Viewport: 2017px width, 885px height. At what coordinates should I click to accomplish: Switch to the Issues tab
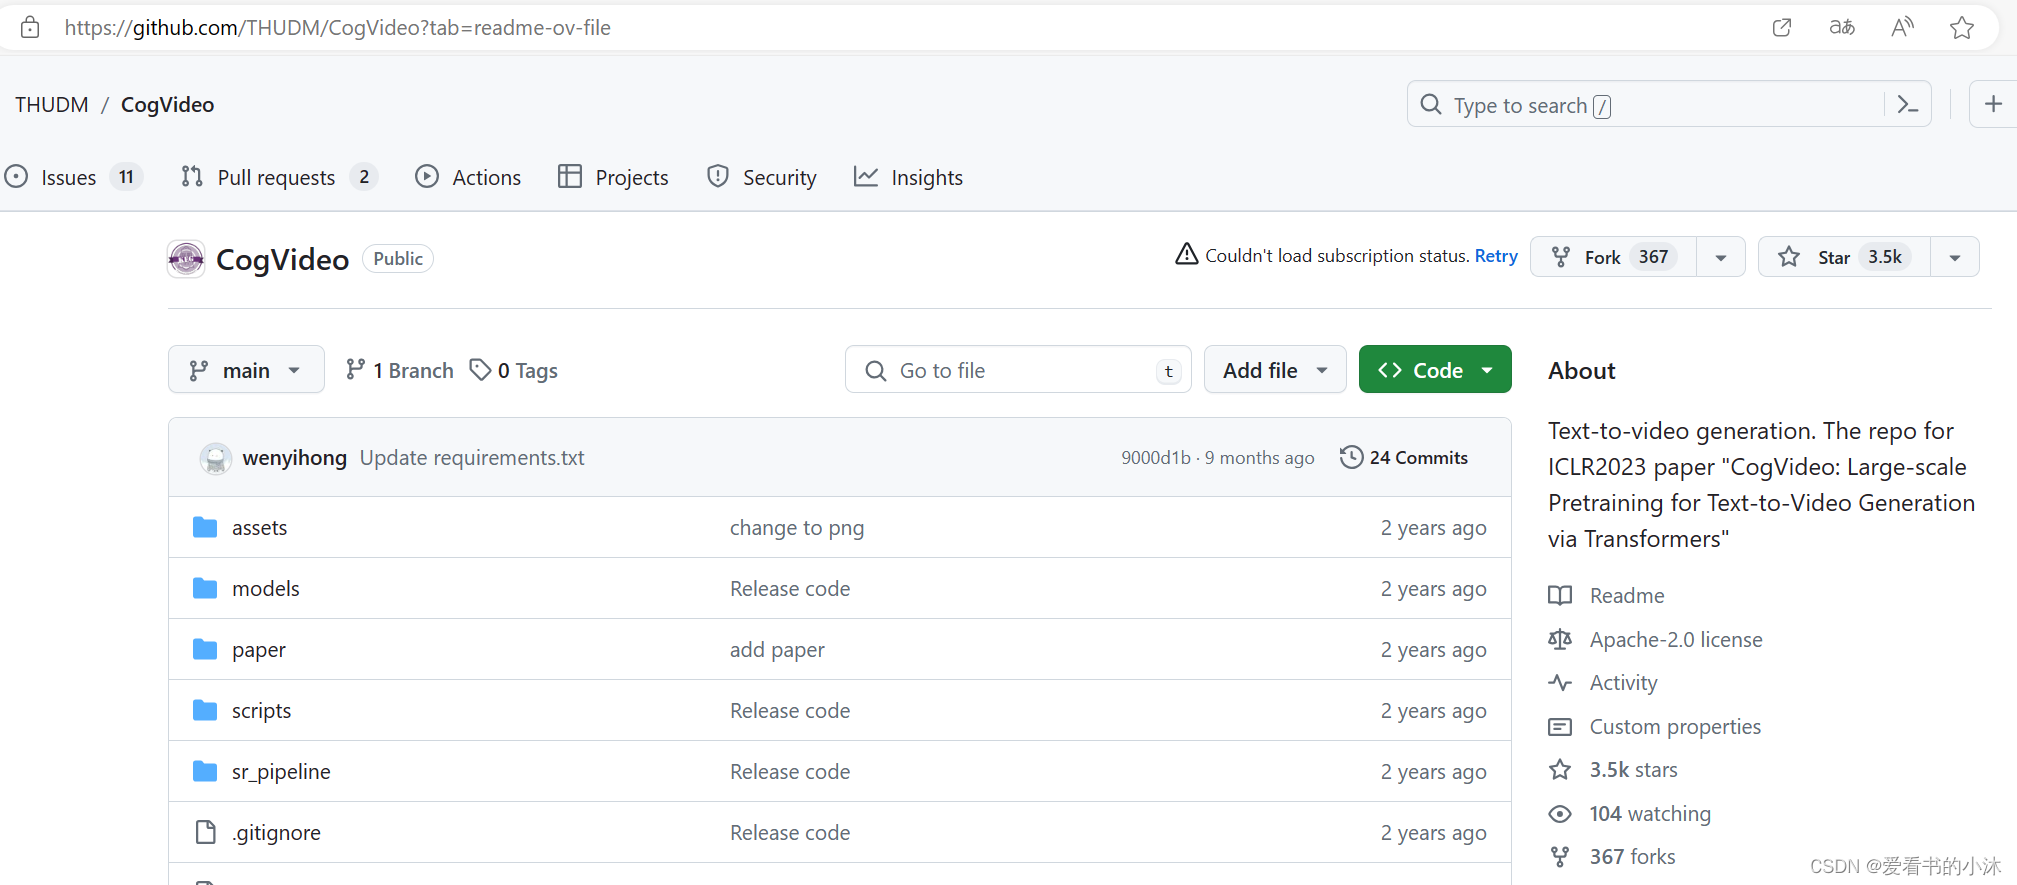pos(73,177)
